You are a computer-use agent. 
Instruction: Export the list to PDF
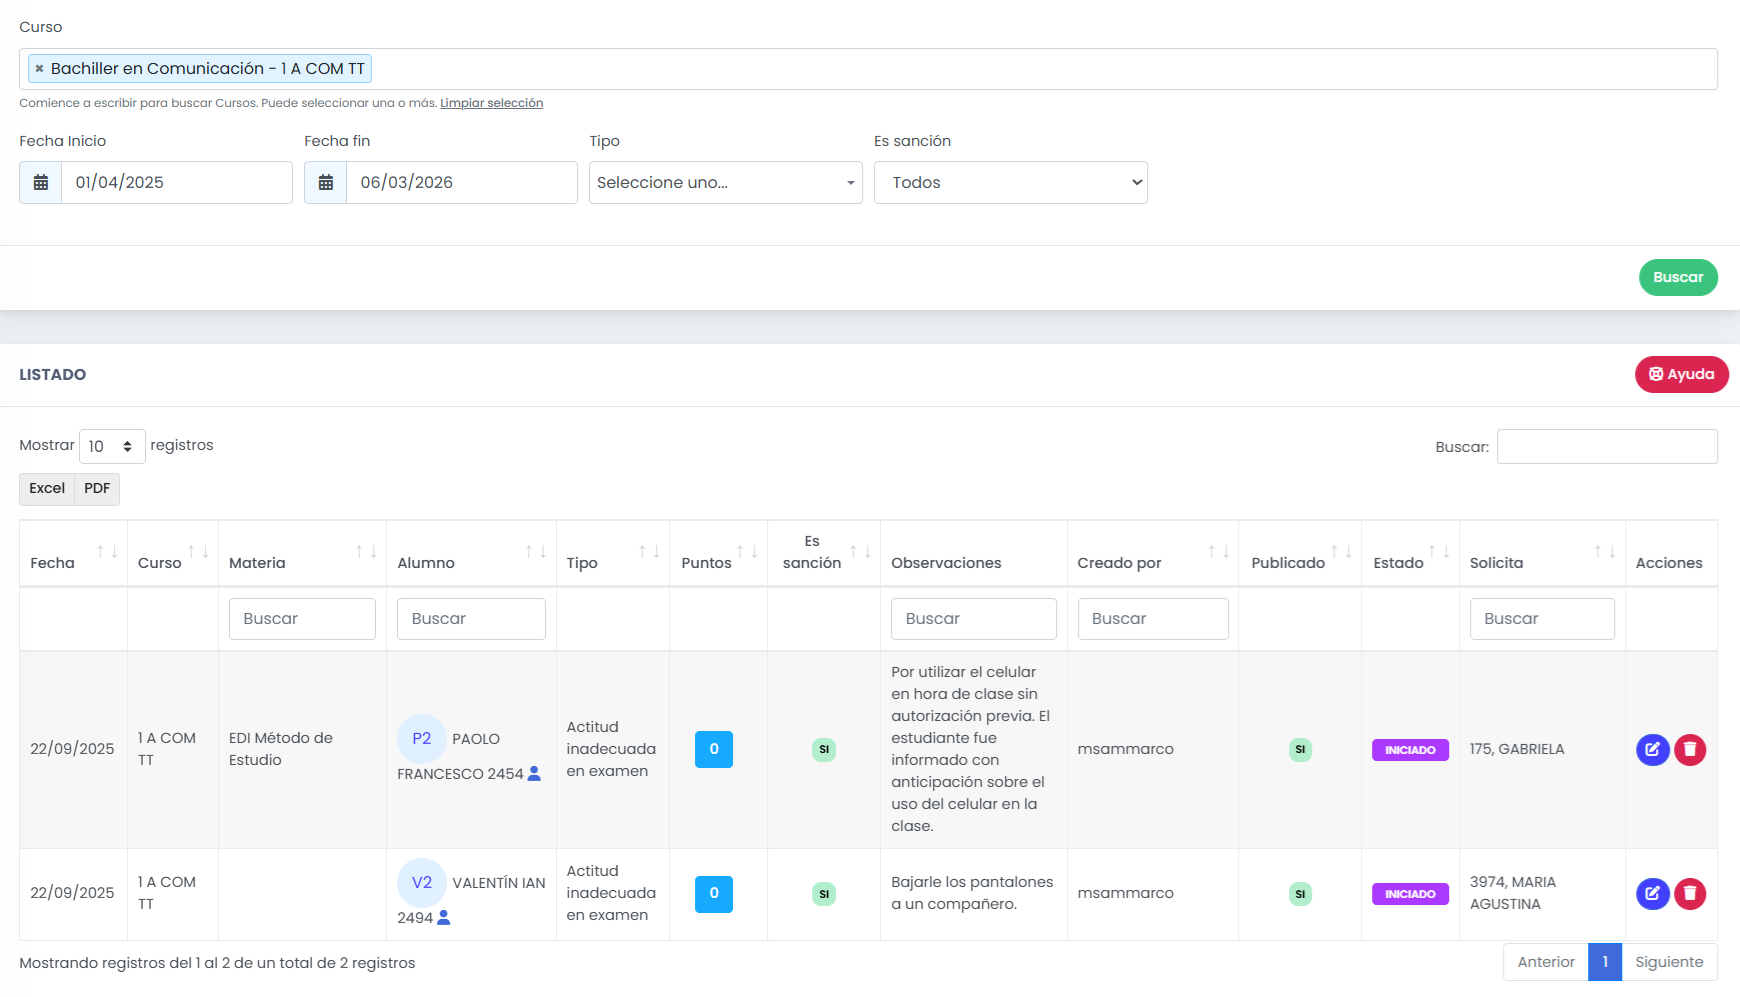(97, 489)
